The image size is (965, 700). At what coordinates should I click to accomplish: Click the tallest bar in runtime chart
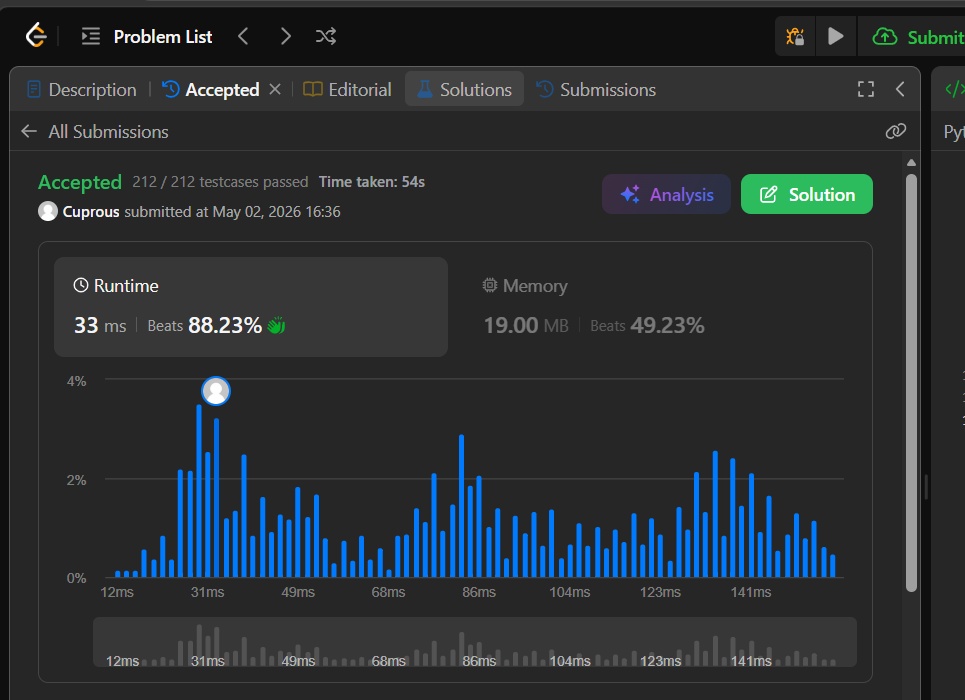tap(199, 491)
